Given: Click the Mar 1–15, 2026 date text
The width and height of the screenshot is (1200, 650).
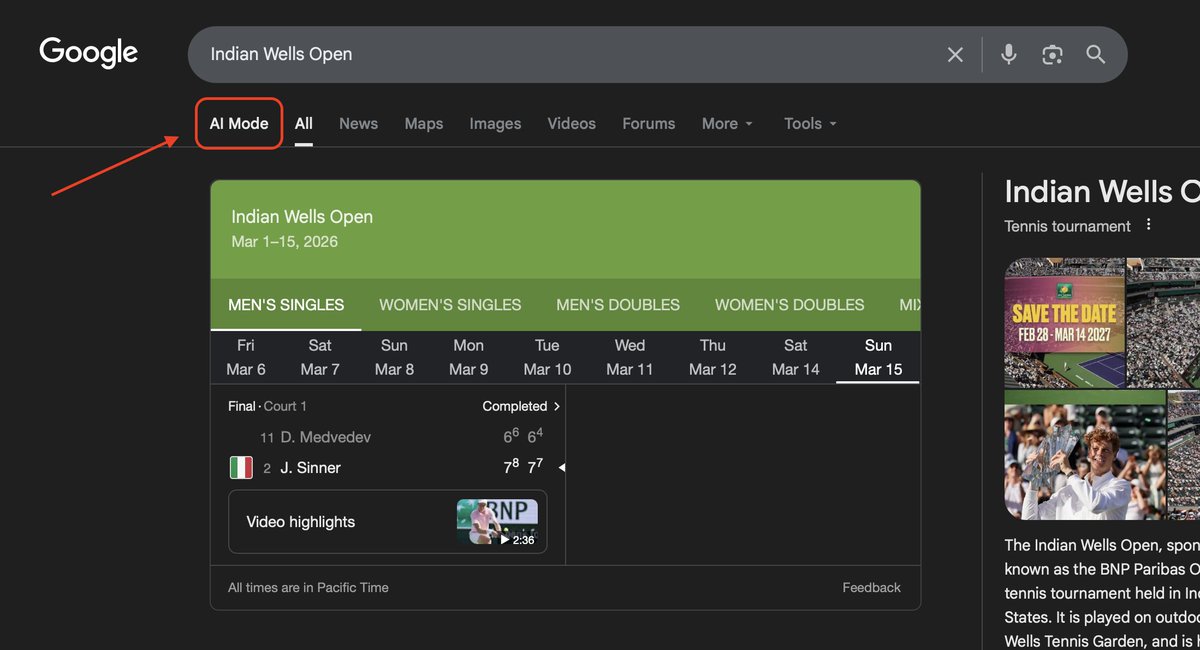Looking at the screenshot, I should [284, 242].
